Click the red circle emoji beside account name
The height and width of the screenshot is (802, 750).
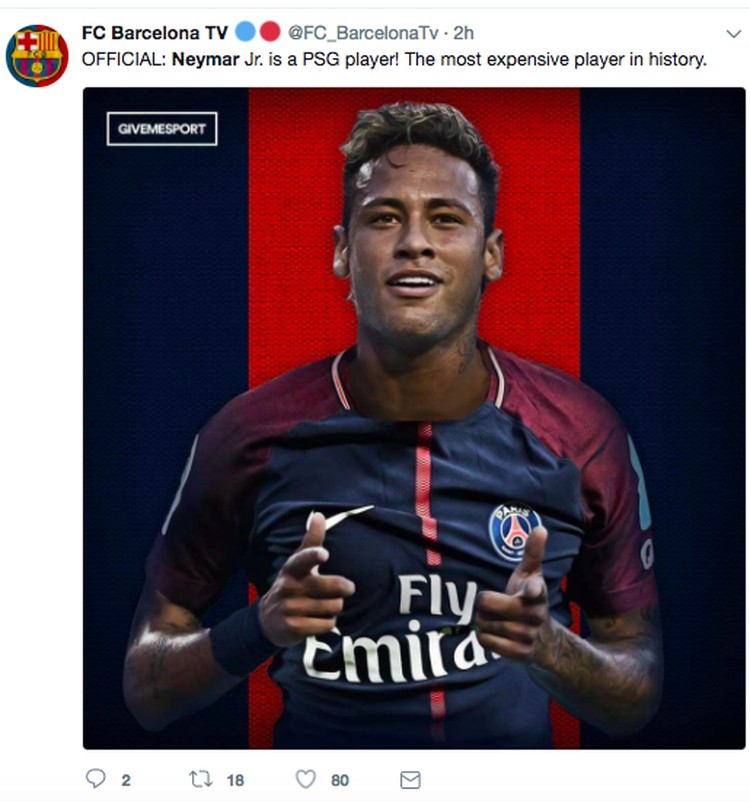tap(270, 32)
